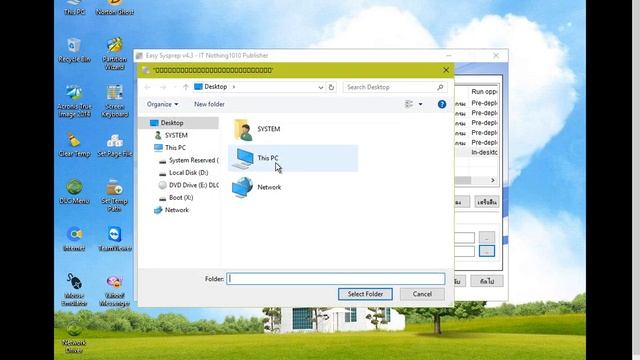Viewport: 640px width, 360px height.
Task: Click the New folder button
Action: pos(209,104)
